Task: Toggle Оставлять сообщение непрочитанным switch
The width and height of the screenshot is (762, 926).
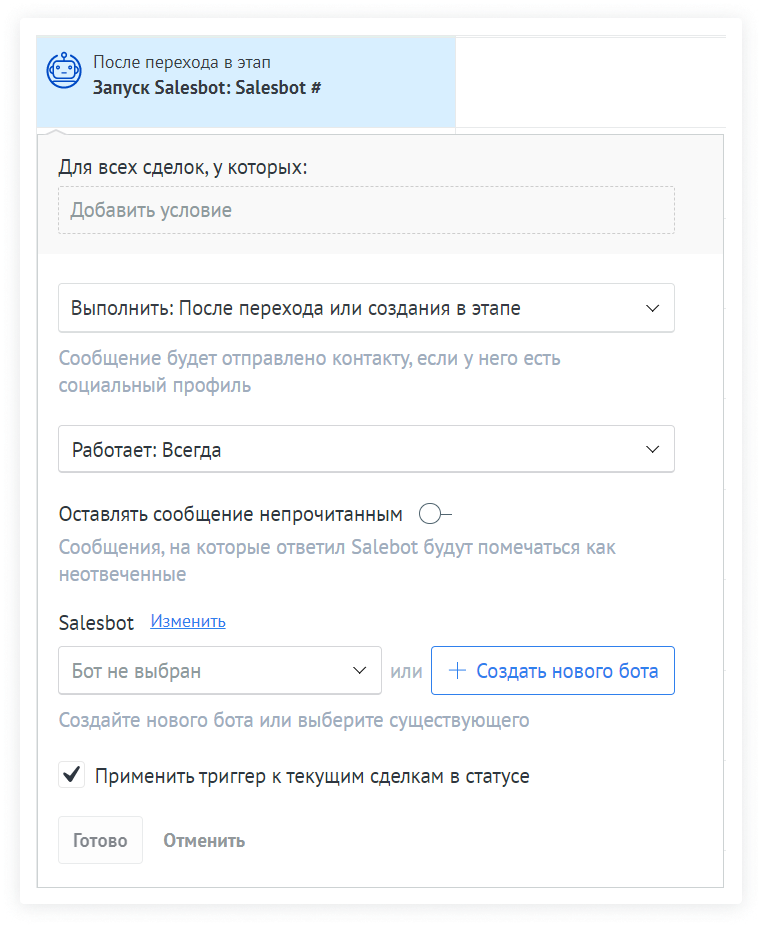Action: (435, 514)
